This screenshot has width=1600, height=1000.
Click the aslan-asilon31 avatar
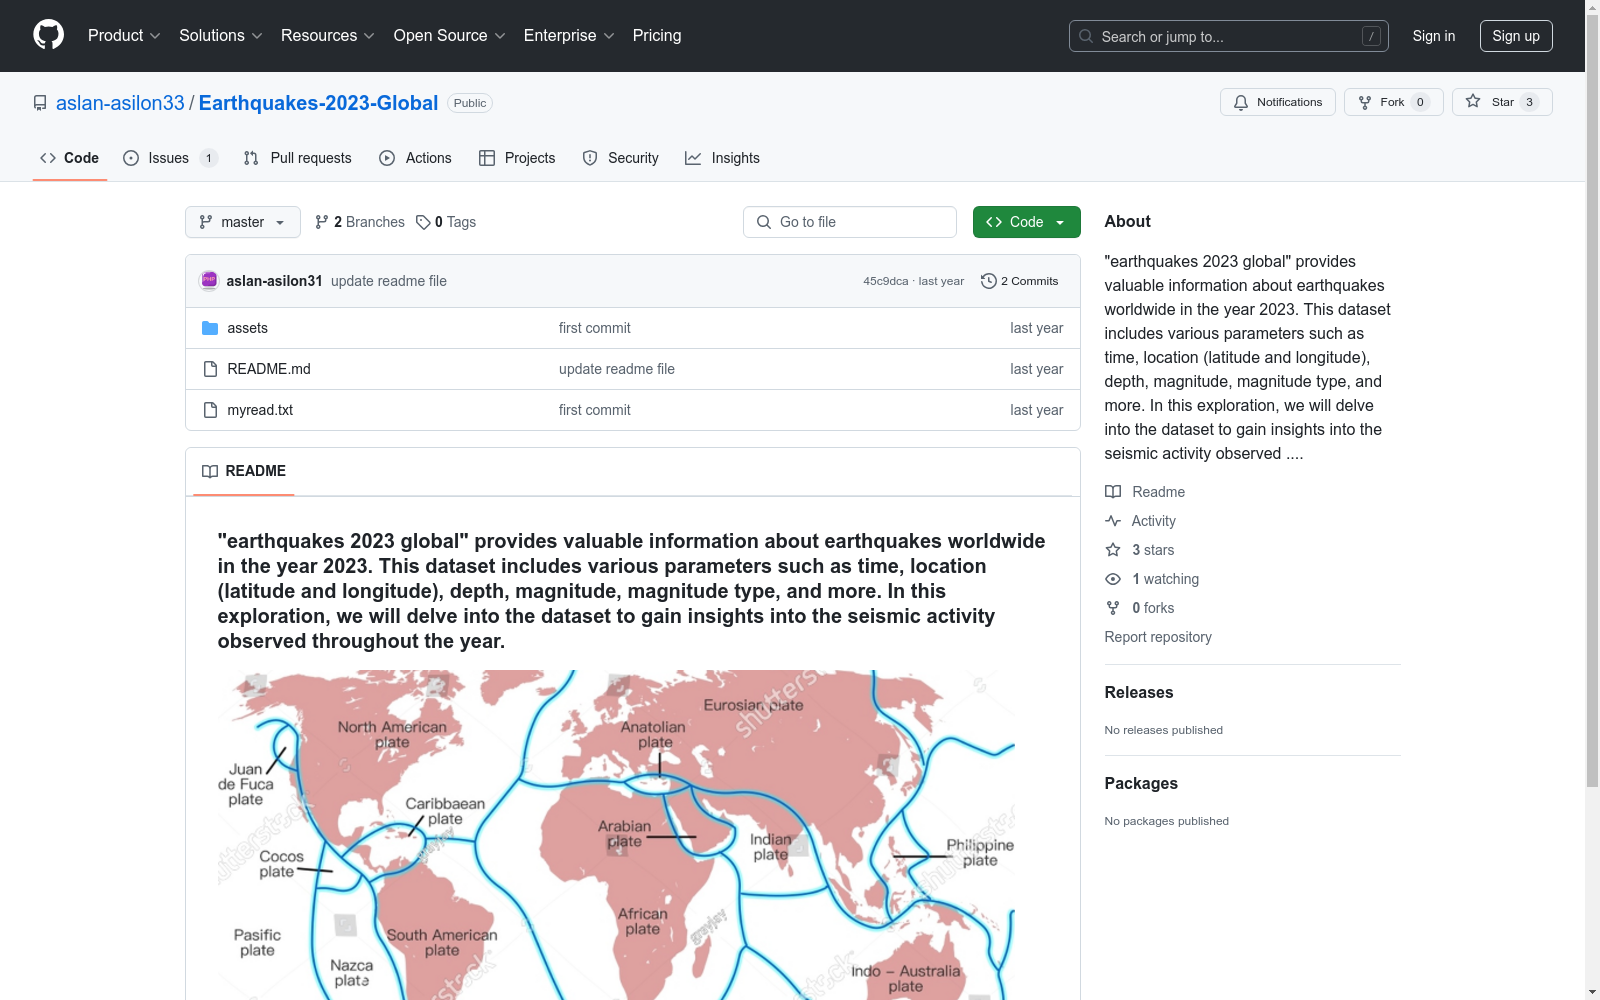point(209,281)
